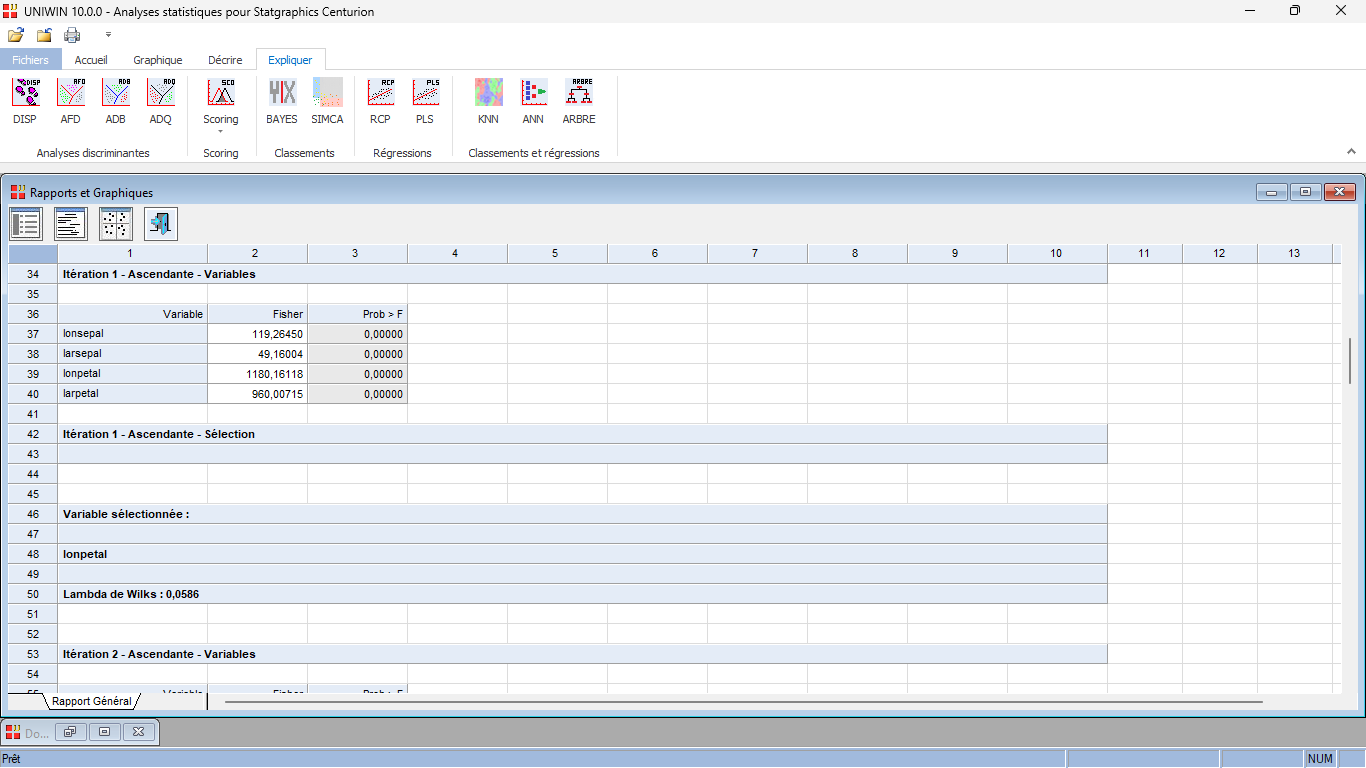1366x768 pixels.
Task: Click the vertical scrollbar thumb of the report
Action: click(x=1350, y=360)
